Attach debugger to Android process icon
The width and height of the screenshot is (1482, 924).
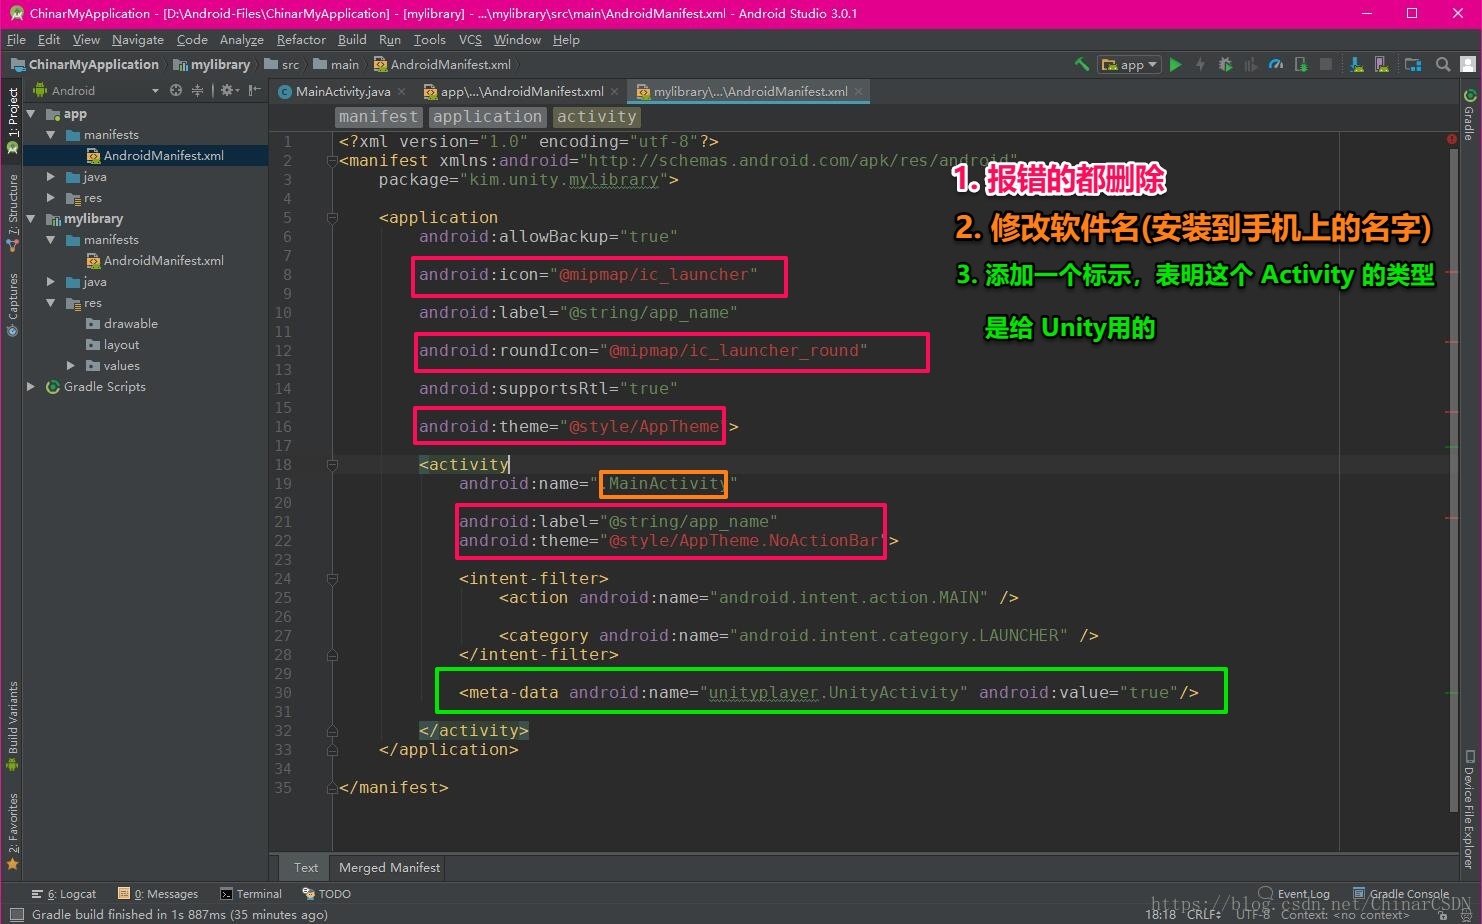coord(1301,64)
